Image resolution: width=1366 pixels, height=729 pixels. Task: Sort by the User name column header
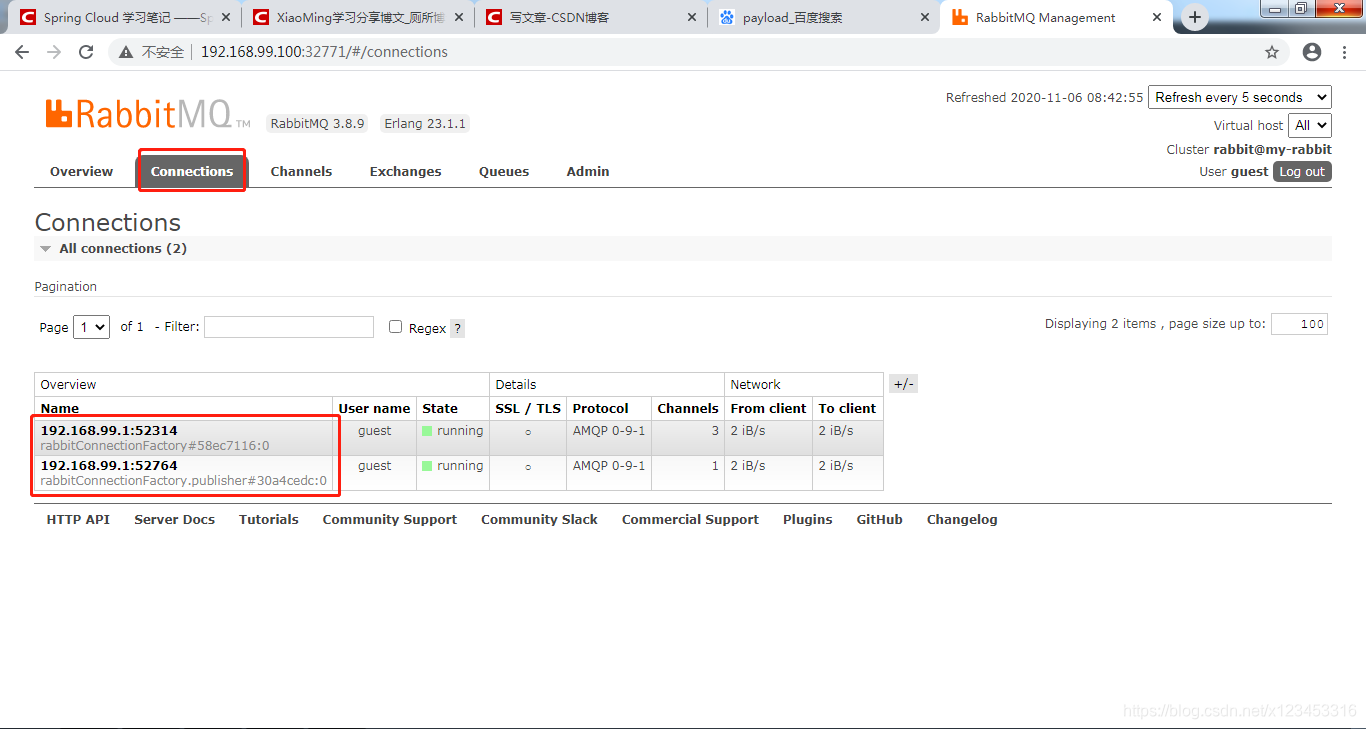pos(374,408)
